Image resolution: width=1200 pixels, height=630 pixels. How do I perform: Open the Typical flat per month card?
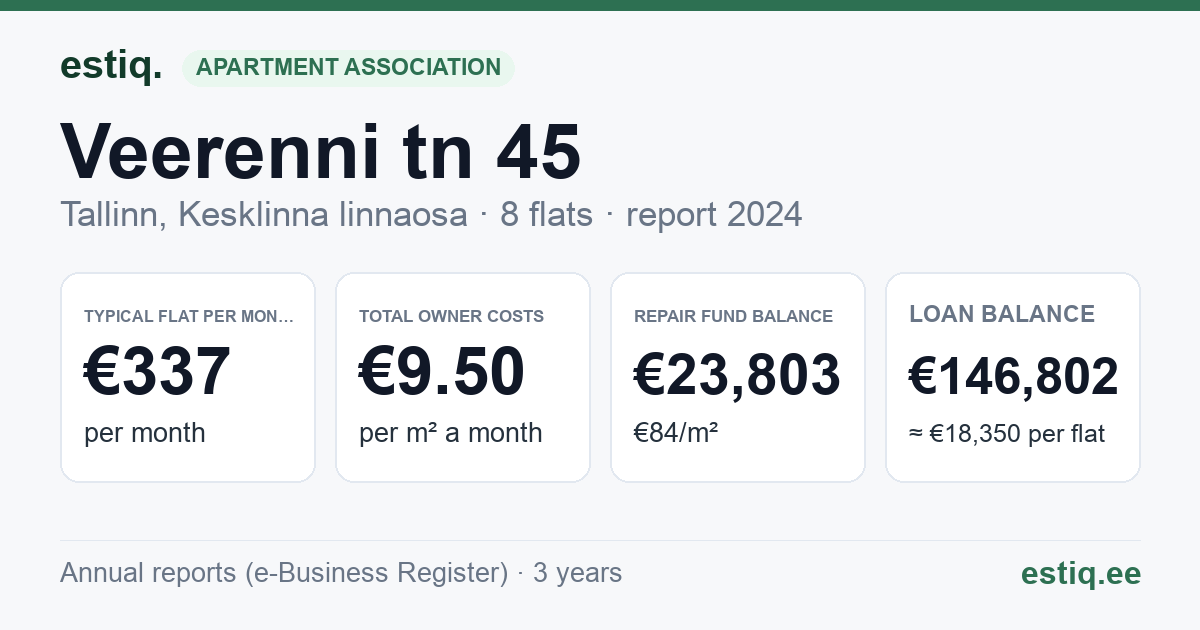pos(188,377)
